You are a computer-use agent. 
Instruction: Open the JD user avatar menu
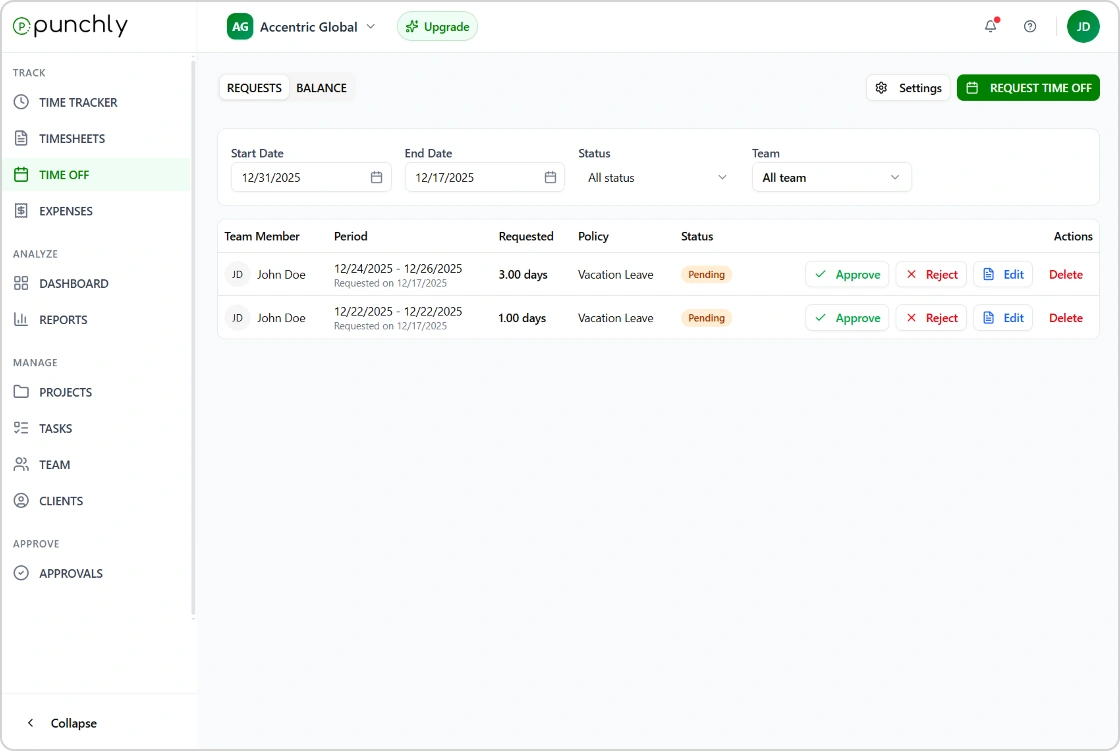click(1083, 27)
